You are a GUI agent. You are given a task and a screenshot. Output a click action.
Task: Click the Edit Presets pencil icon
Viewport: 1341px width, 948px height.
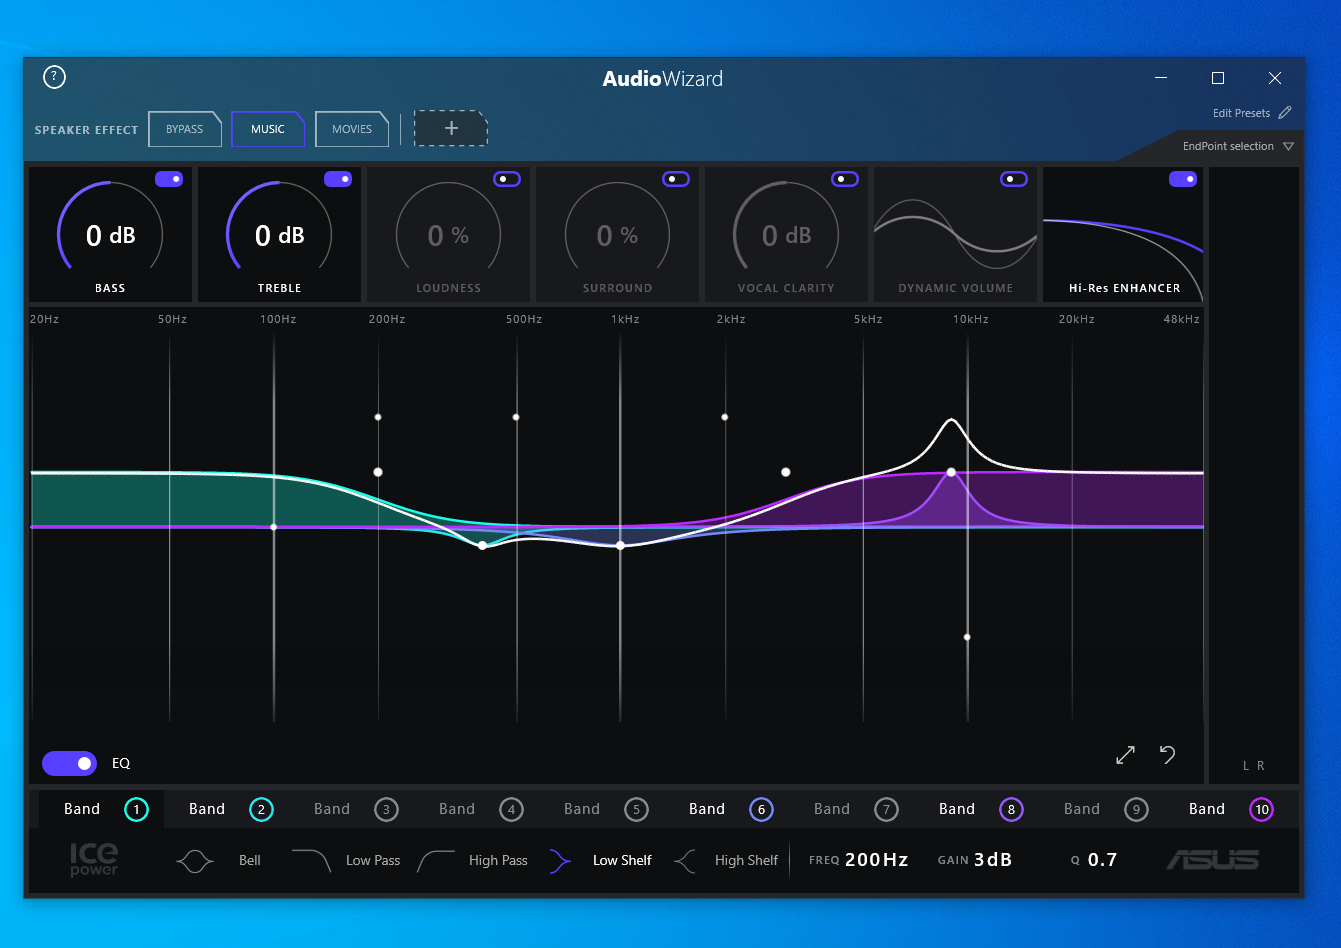(1285, 113)
